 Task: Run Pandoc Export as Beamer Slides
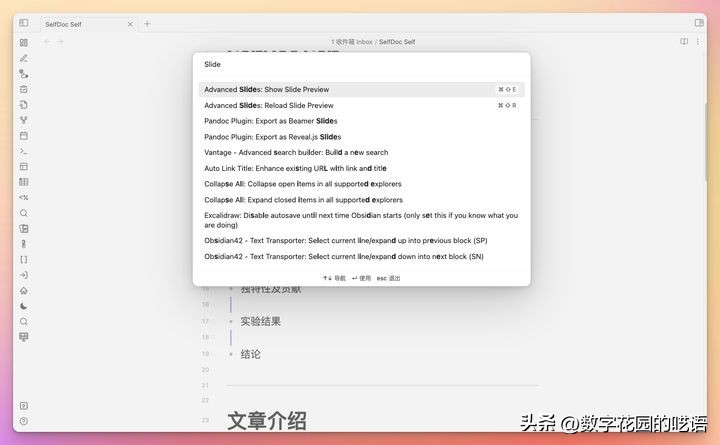tap(361, 121)
